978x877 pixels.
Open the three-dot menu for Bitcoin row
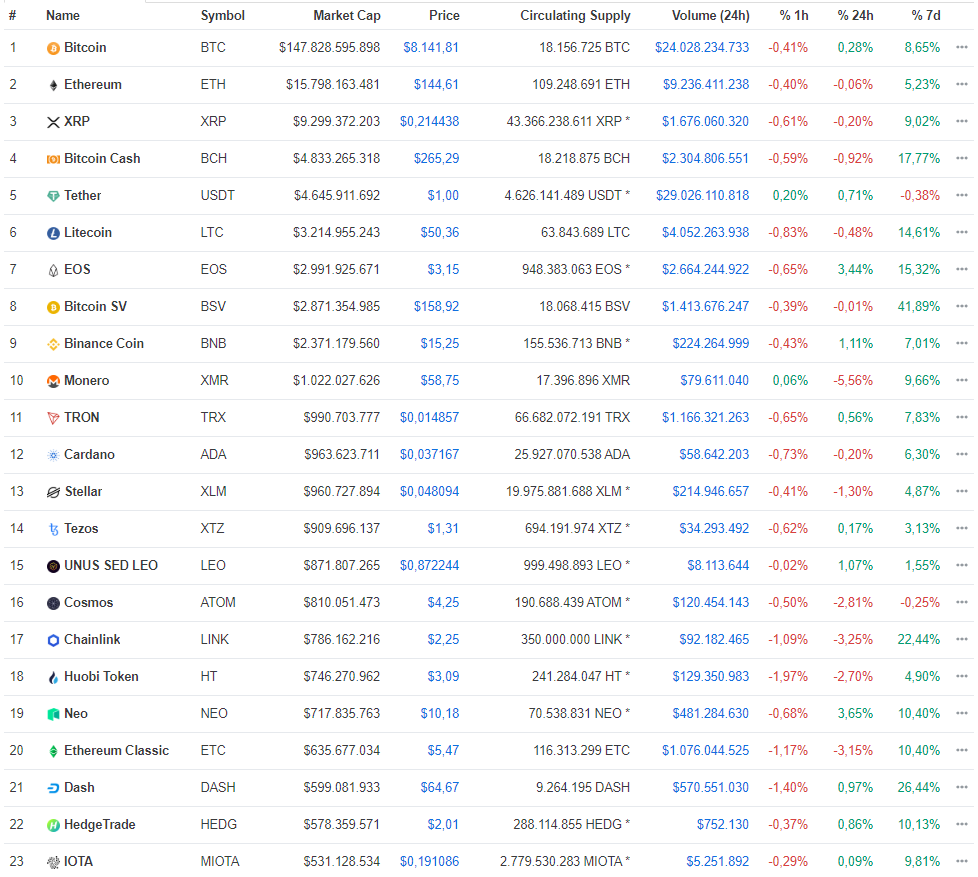click(961, 48)
